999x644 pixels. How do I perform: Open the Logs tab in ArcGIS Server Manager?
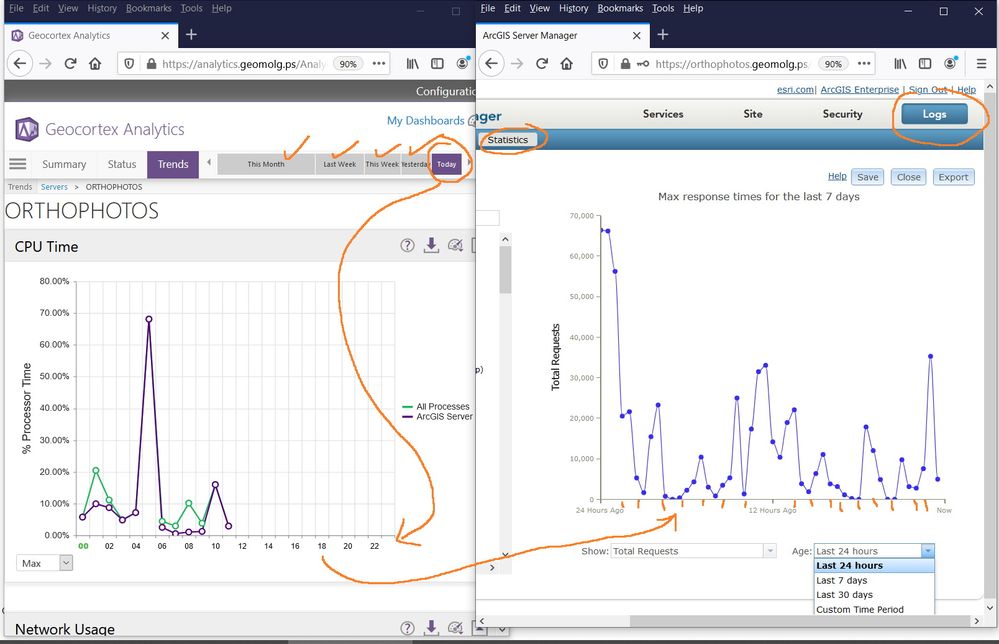click(934, 115)
